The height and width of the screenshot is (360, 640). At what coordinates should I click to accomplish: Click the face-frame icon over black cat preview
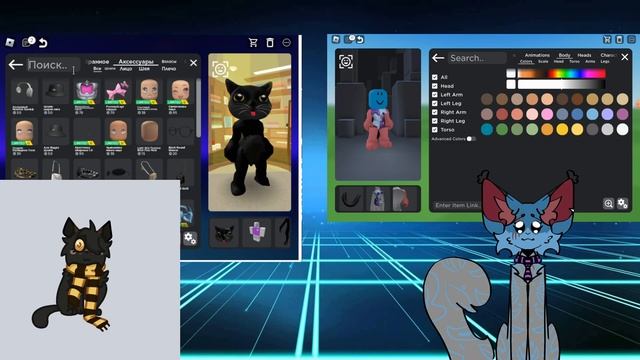[220, 69]
